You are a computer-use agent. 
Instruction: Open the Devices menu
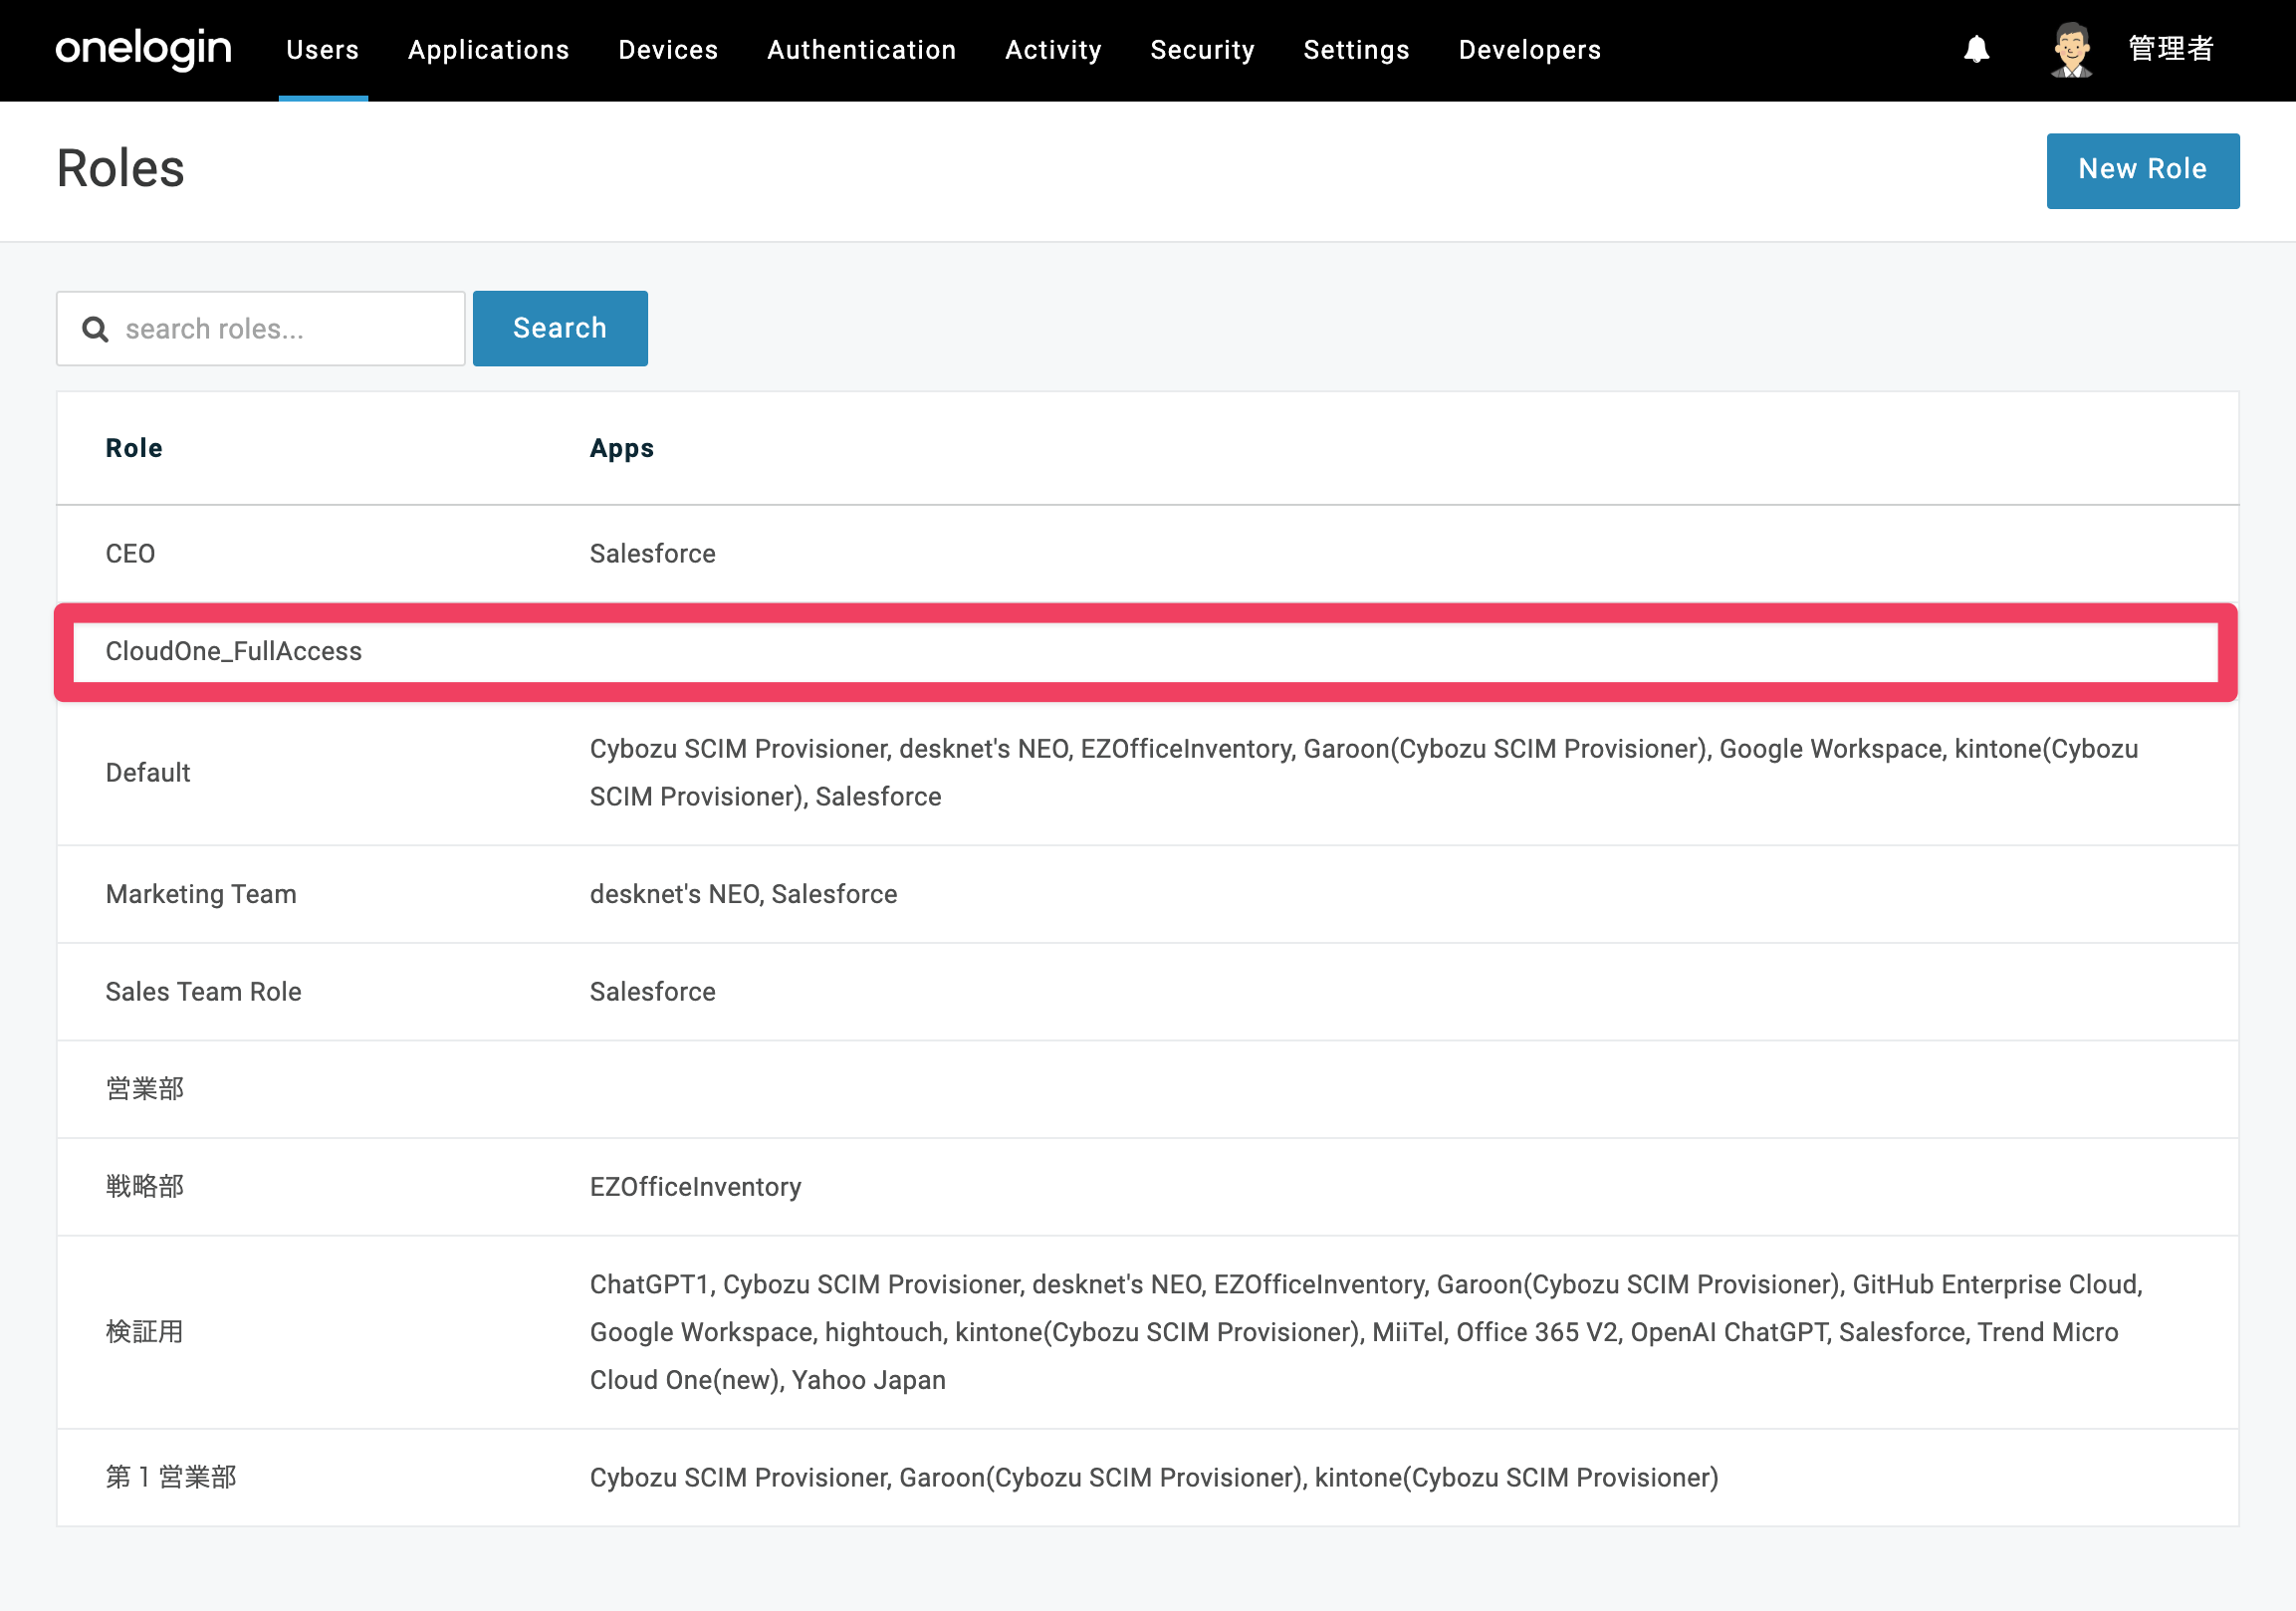(x=668, y=50)
